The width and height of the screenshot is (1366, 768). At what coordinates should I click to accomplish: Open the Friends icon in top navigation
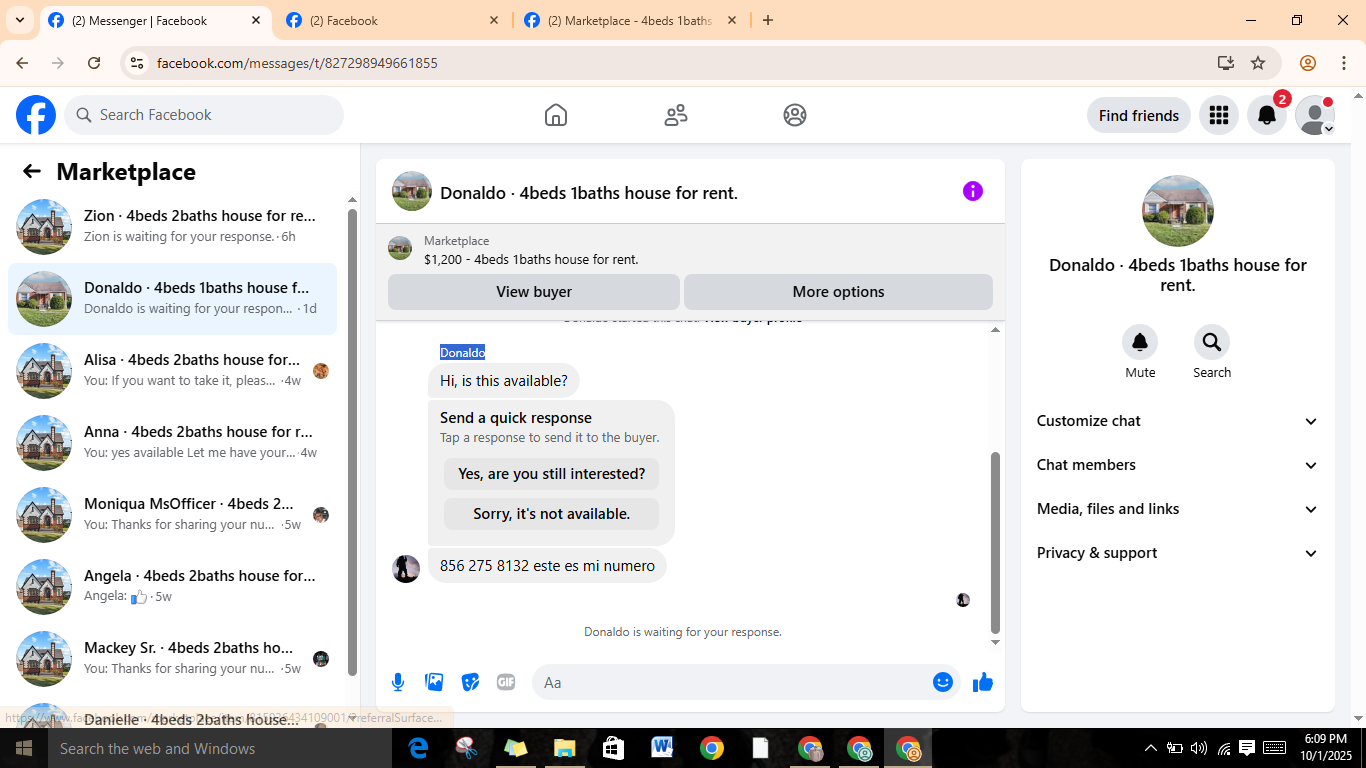click(676, 115)
